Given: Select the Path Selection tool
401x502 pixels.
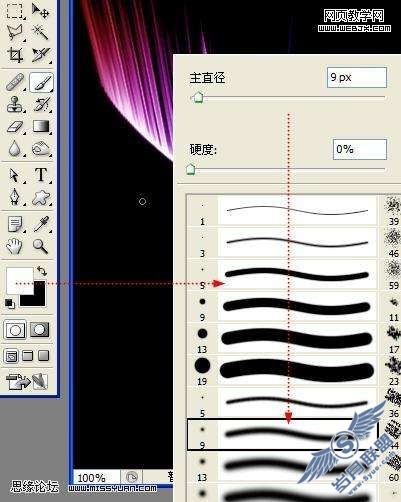Looking at the screenshot, I should tap(15, 175).
